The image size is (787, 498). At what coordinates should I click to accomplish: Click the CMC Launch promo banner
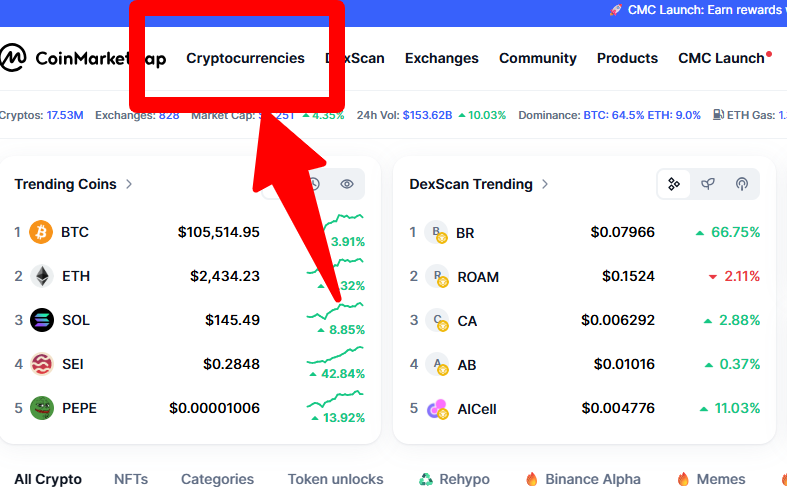click(x=697, y=10)
